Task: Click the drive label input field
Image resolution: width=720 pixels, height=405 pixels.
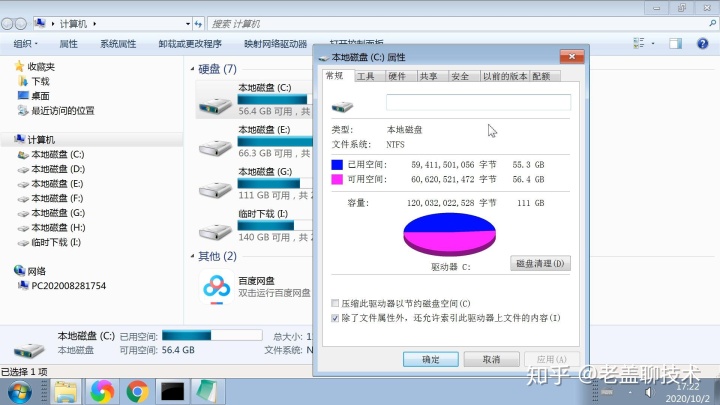Action: 478,102
